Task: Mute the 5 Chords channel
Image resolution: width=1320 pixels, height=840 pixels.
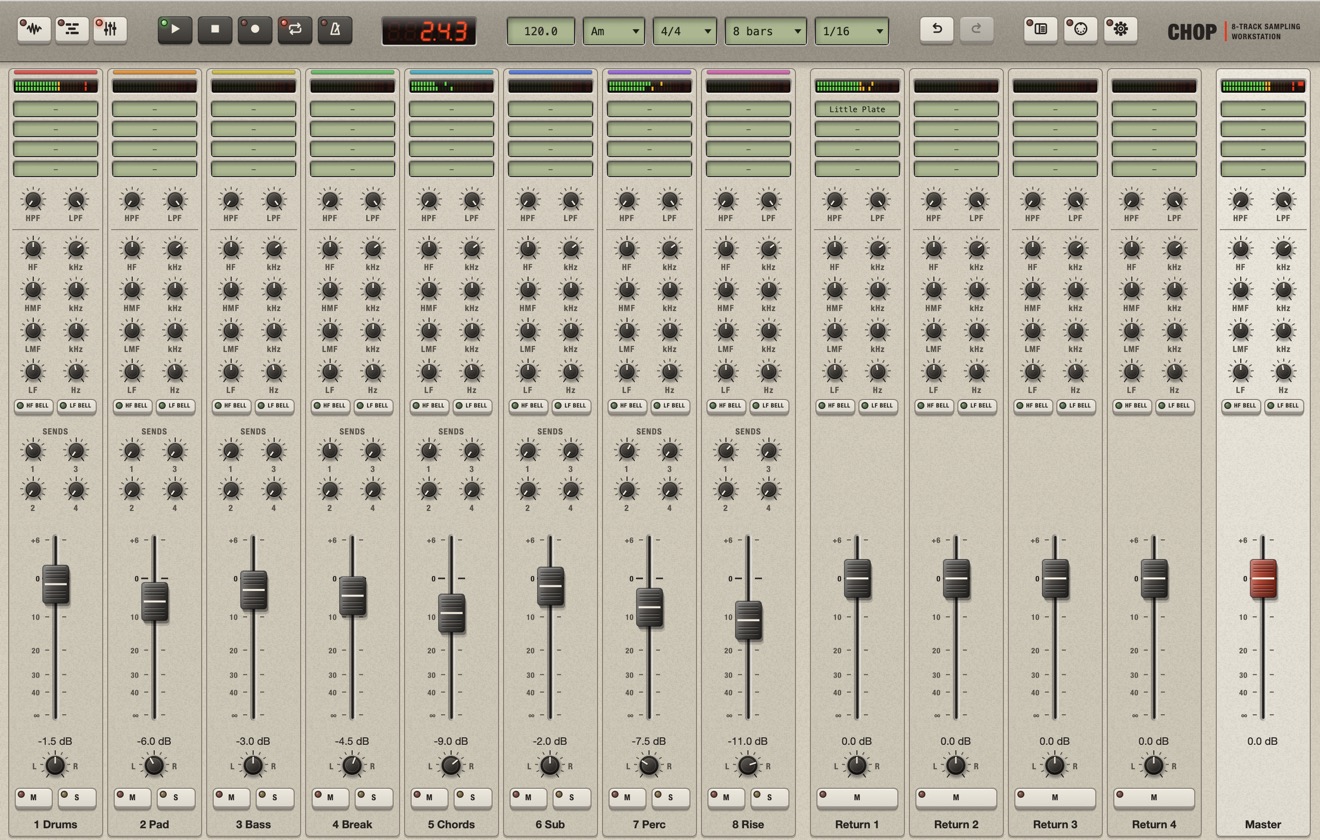Action: click(x=430, y=798)
